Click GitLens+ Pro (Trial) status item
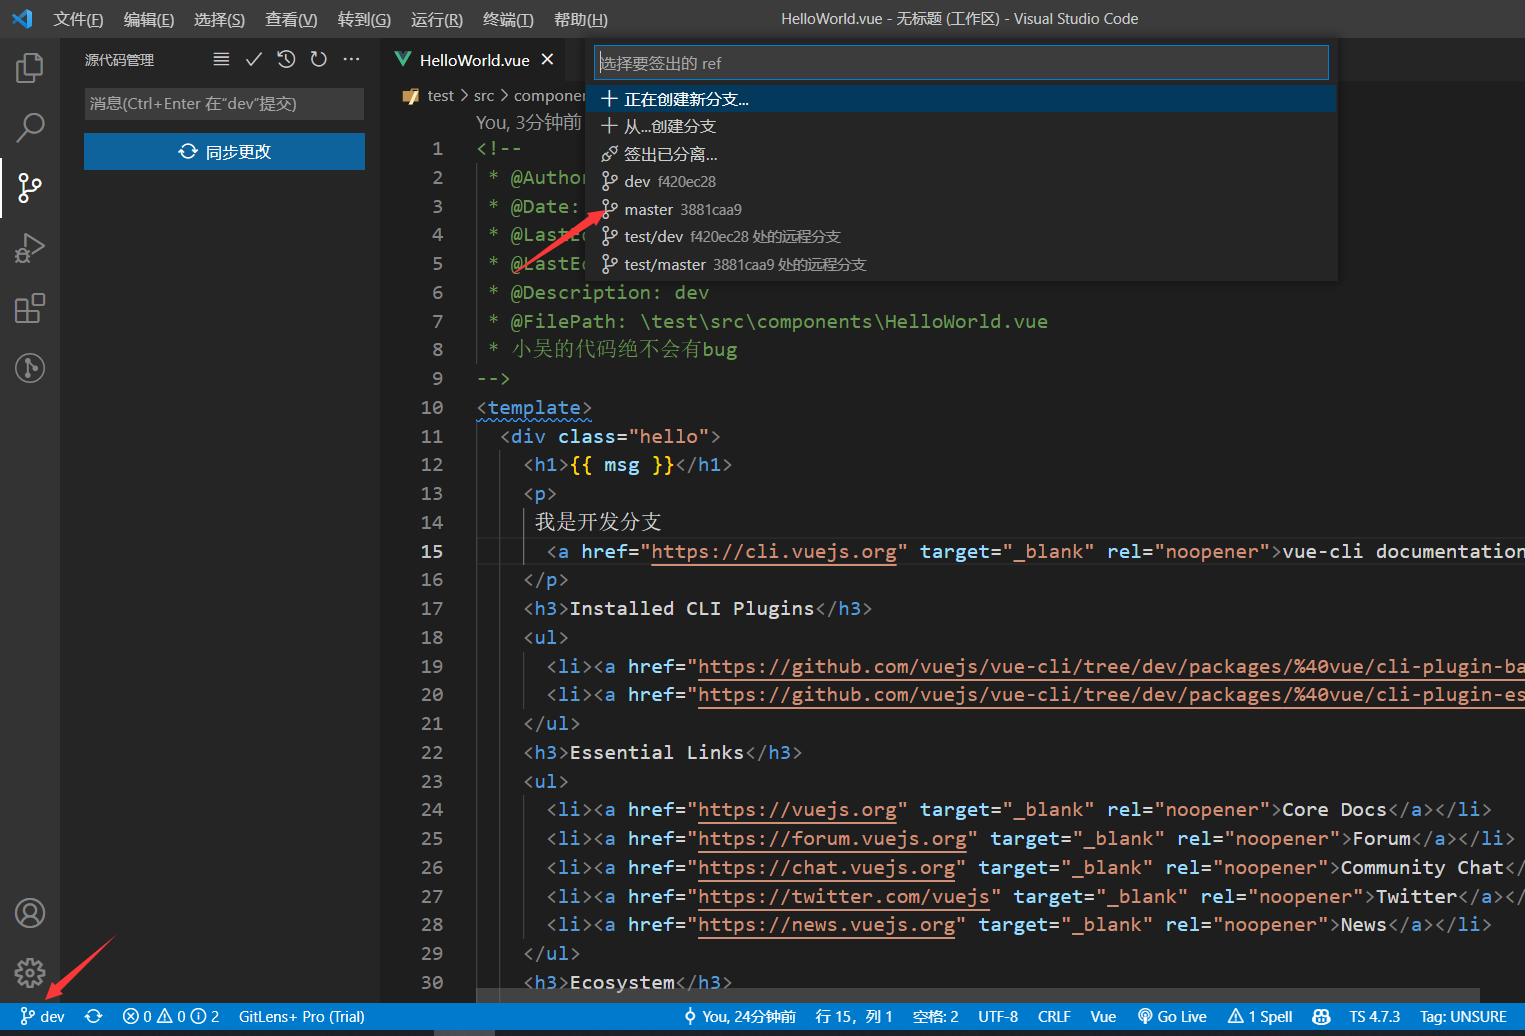Viewport: 1525px width, 1036px height. tap(301, 1017)
